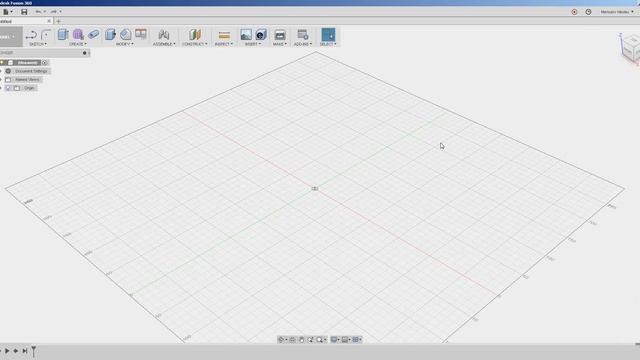This screenshot has width=640, height=360.
Task: Toggle Origin folder visibility
Action: tap(8, 88)
